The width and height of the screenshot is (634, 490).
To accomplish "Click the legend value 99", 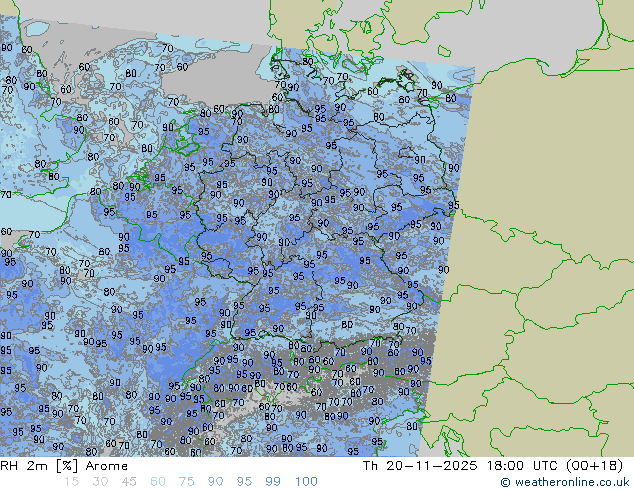I will 273,482.
